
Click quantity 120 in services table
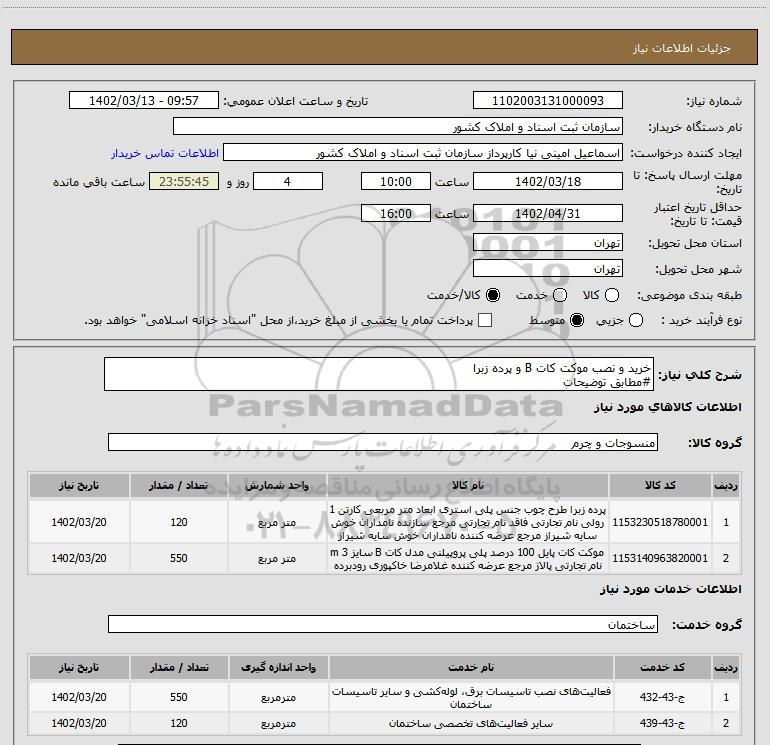(x=179, y=723)
